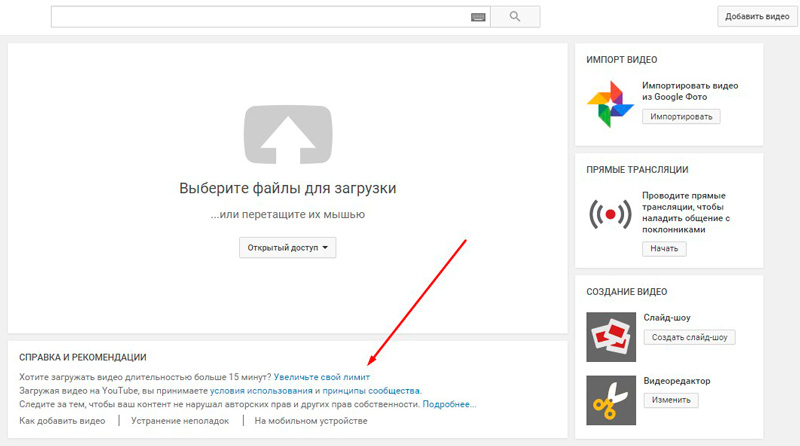This screenshot has height=446, width=800.
Task: Click the СОЗДАНИЕ ВИДЕО section heading
Action: click(x=627, y=292)
